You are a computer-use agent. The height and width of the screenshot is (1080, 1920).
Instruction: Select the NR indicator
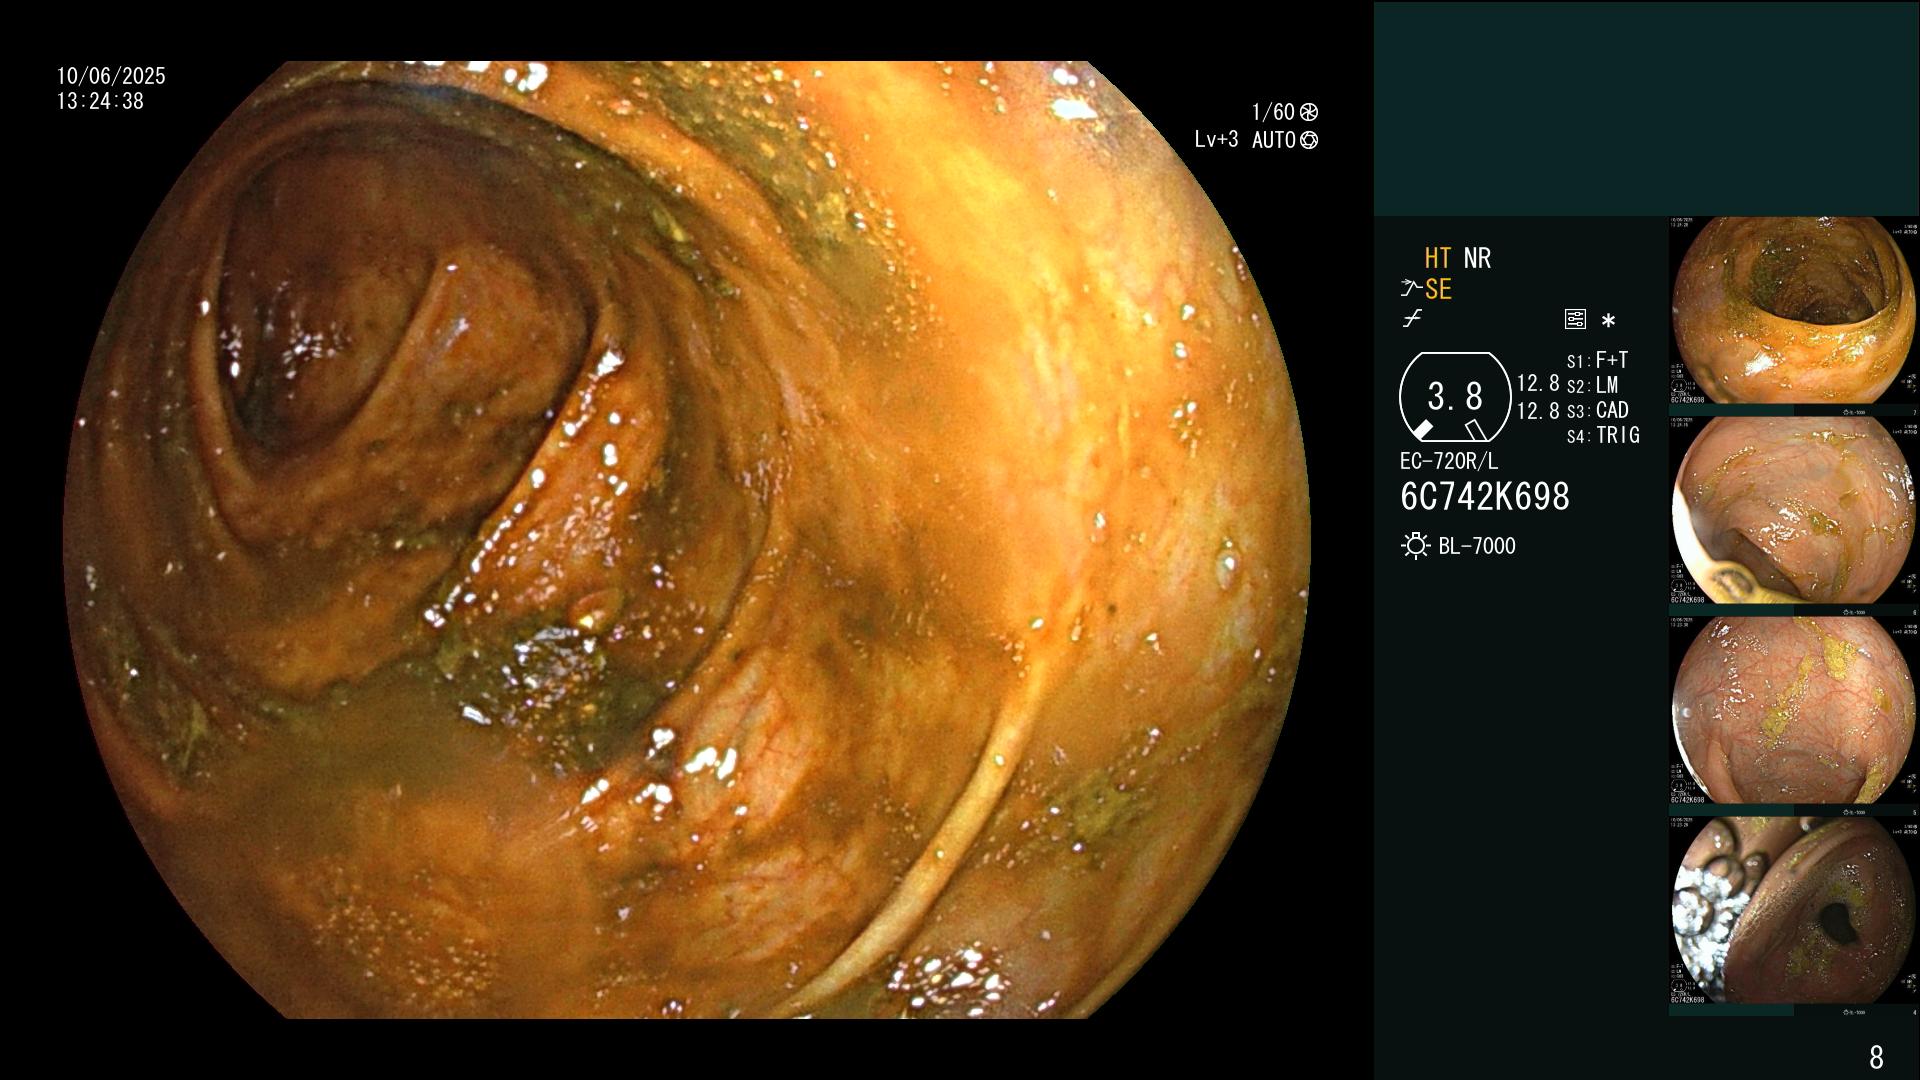[x=1477, y=258]
